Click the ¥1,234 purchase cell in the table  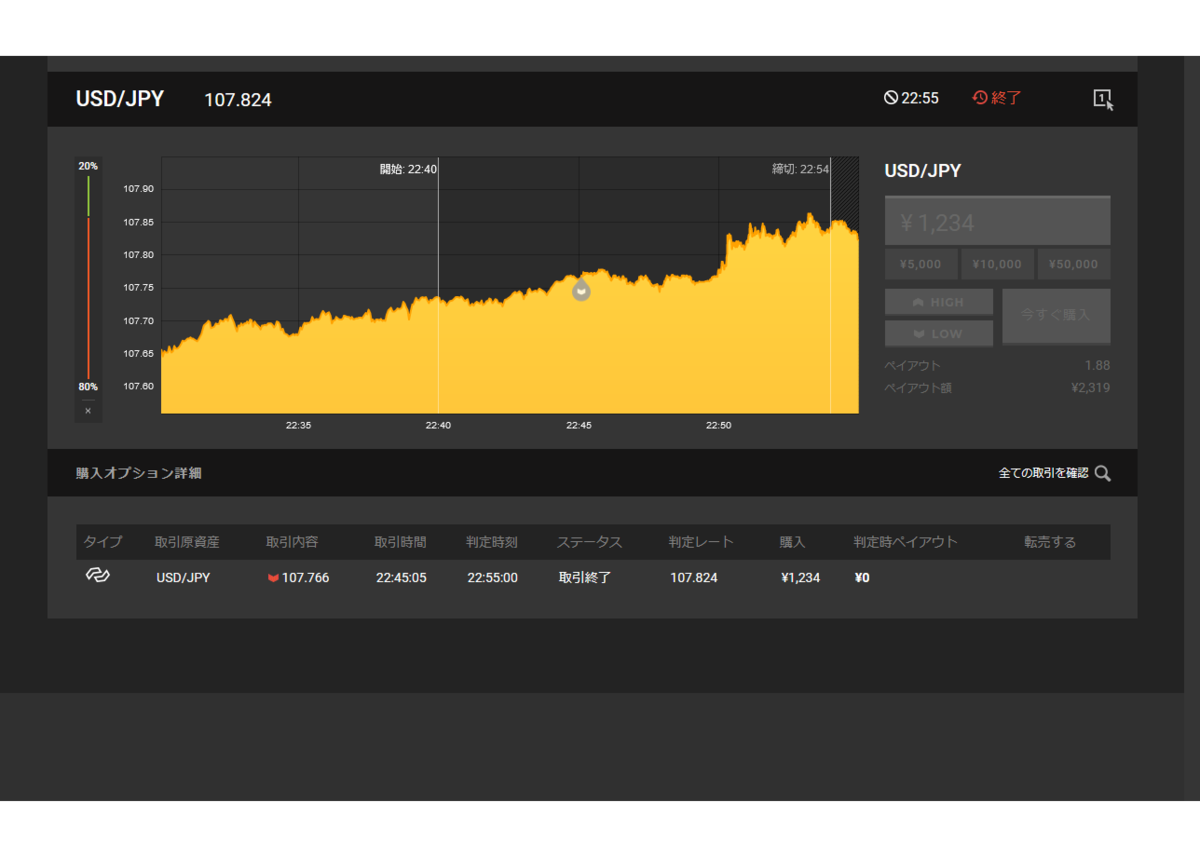click(801, 578)
